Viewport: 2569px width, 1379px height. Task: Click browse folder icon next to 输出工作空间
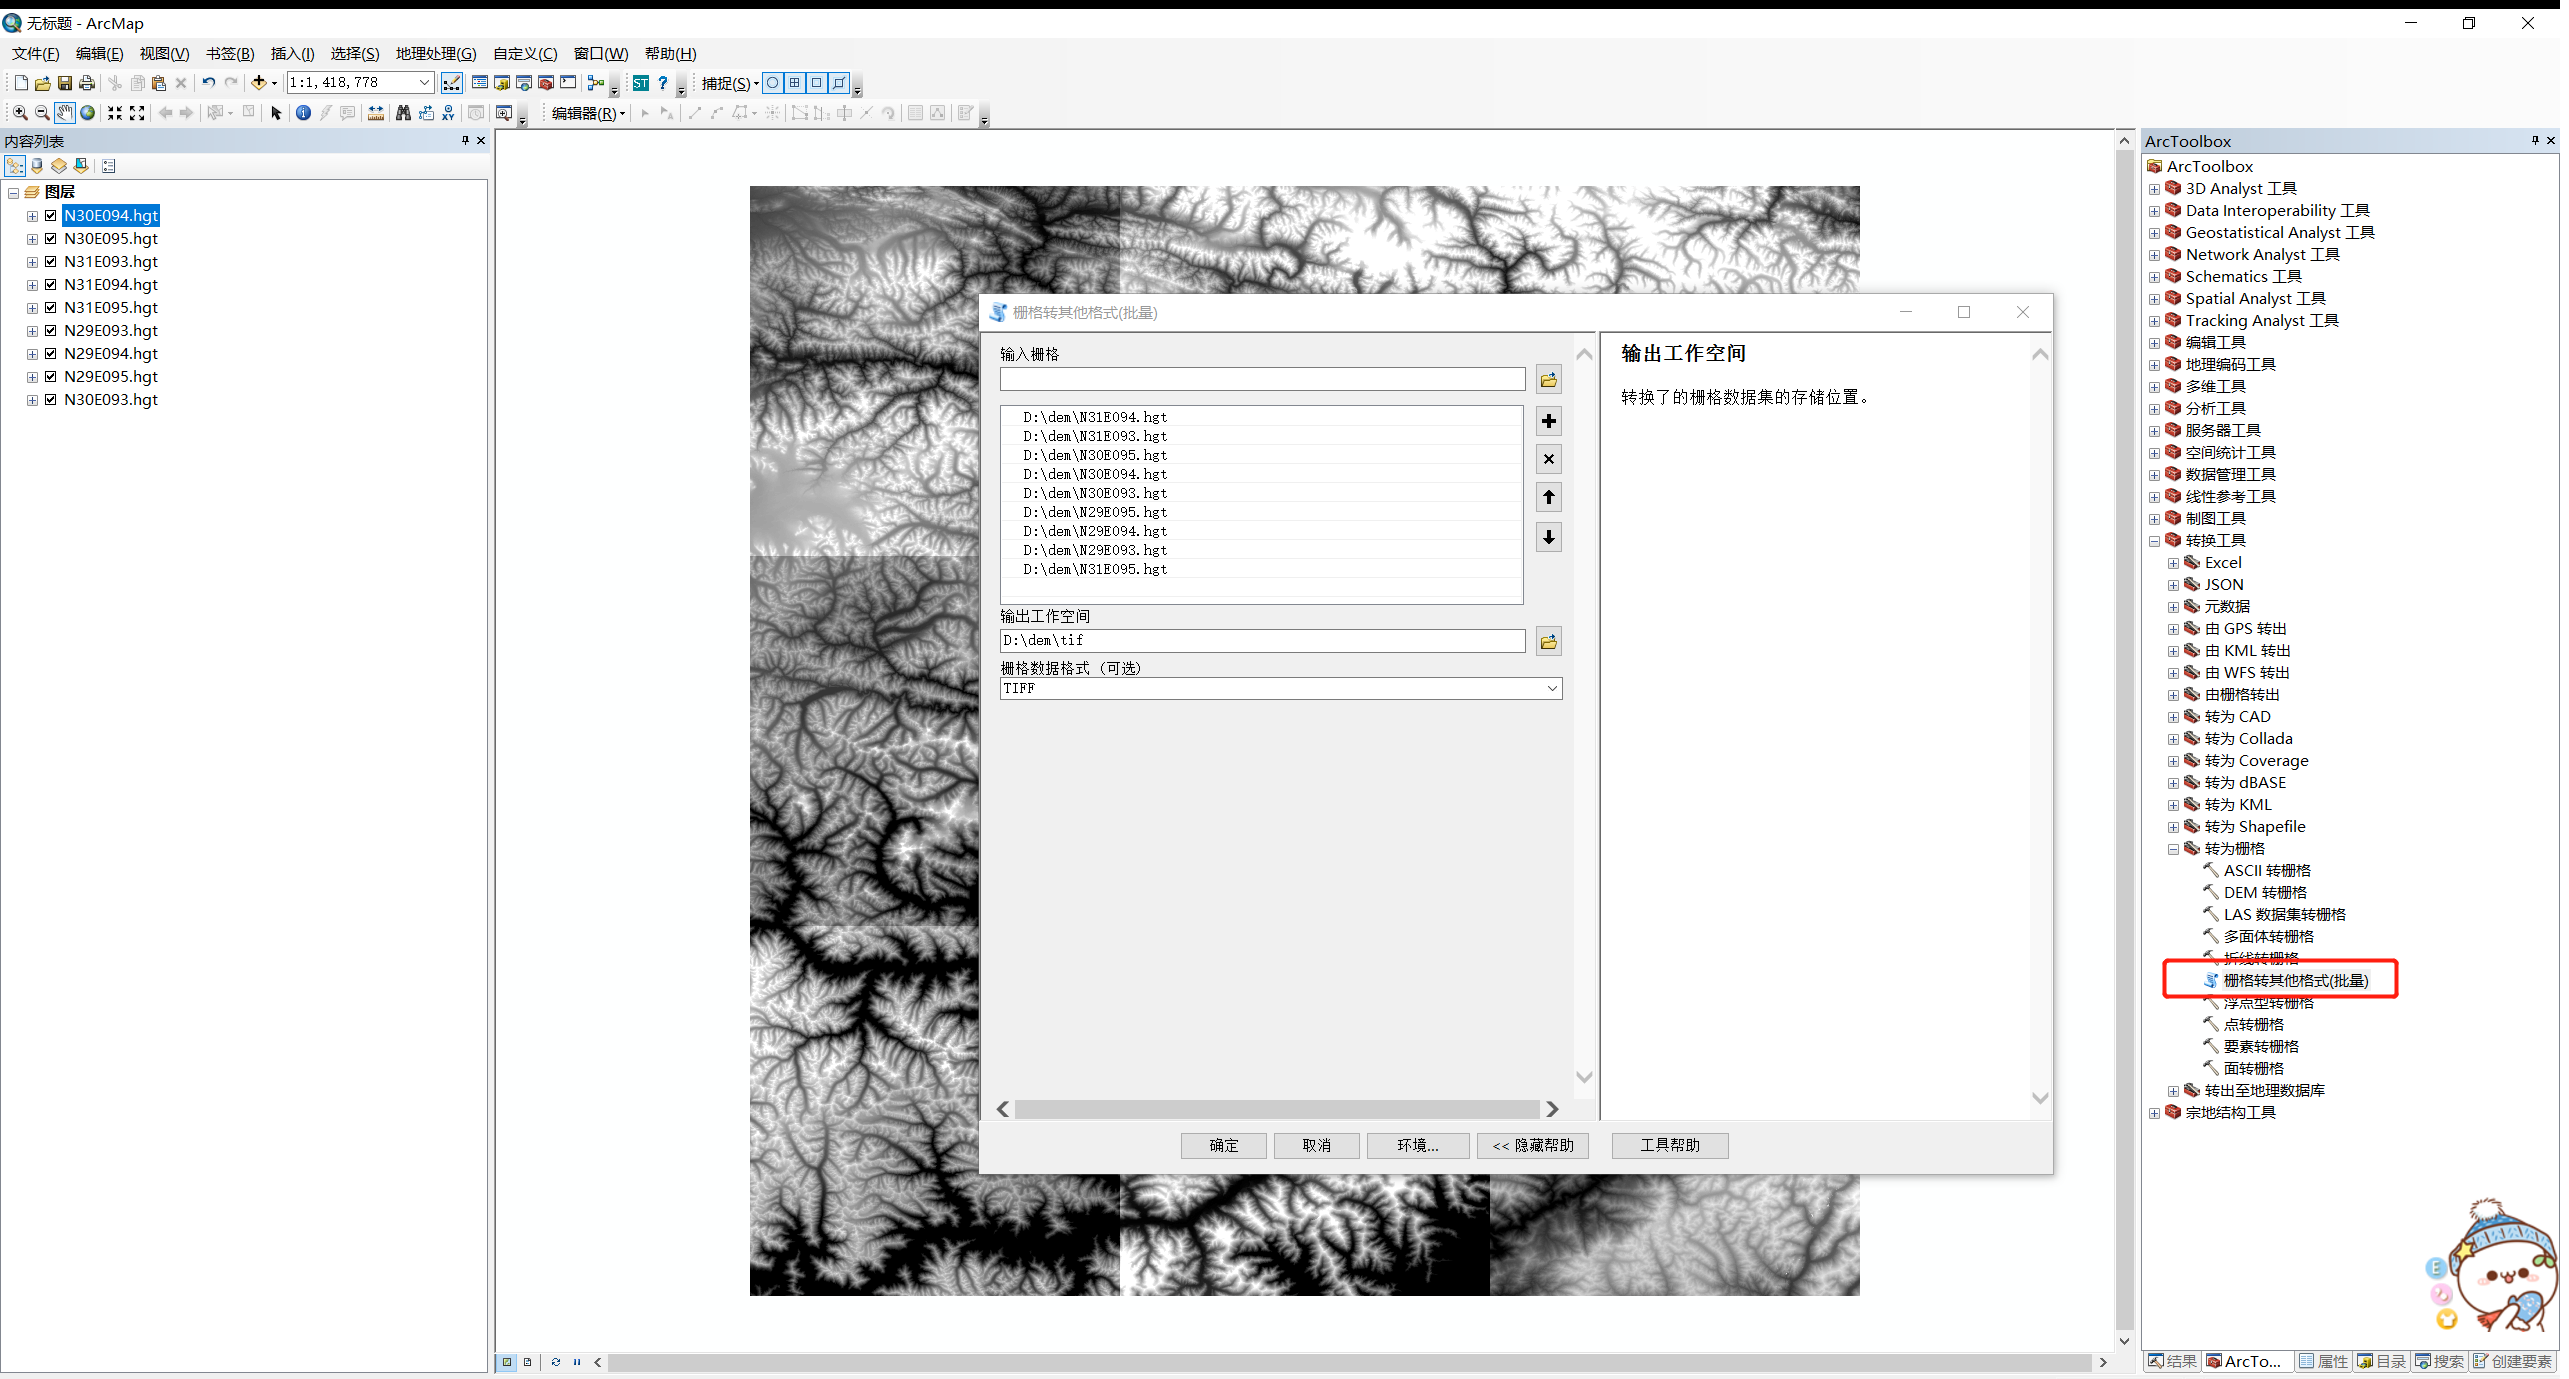coord(1547,641)
